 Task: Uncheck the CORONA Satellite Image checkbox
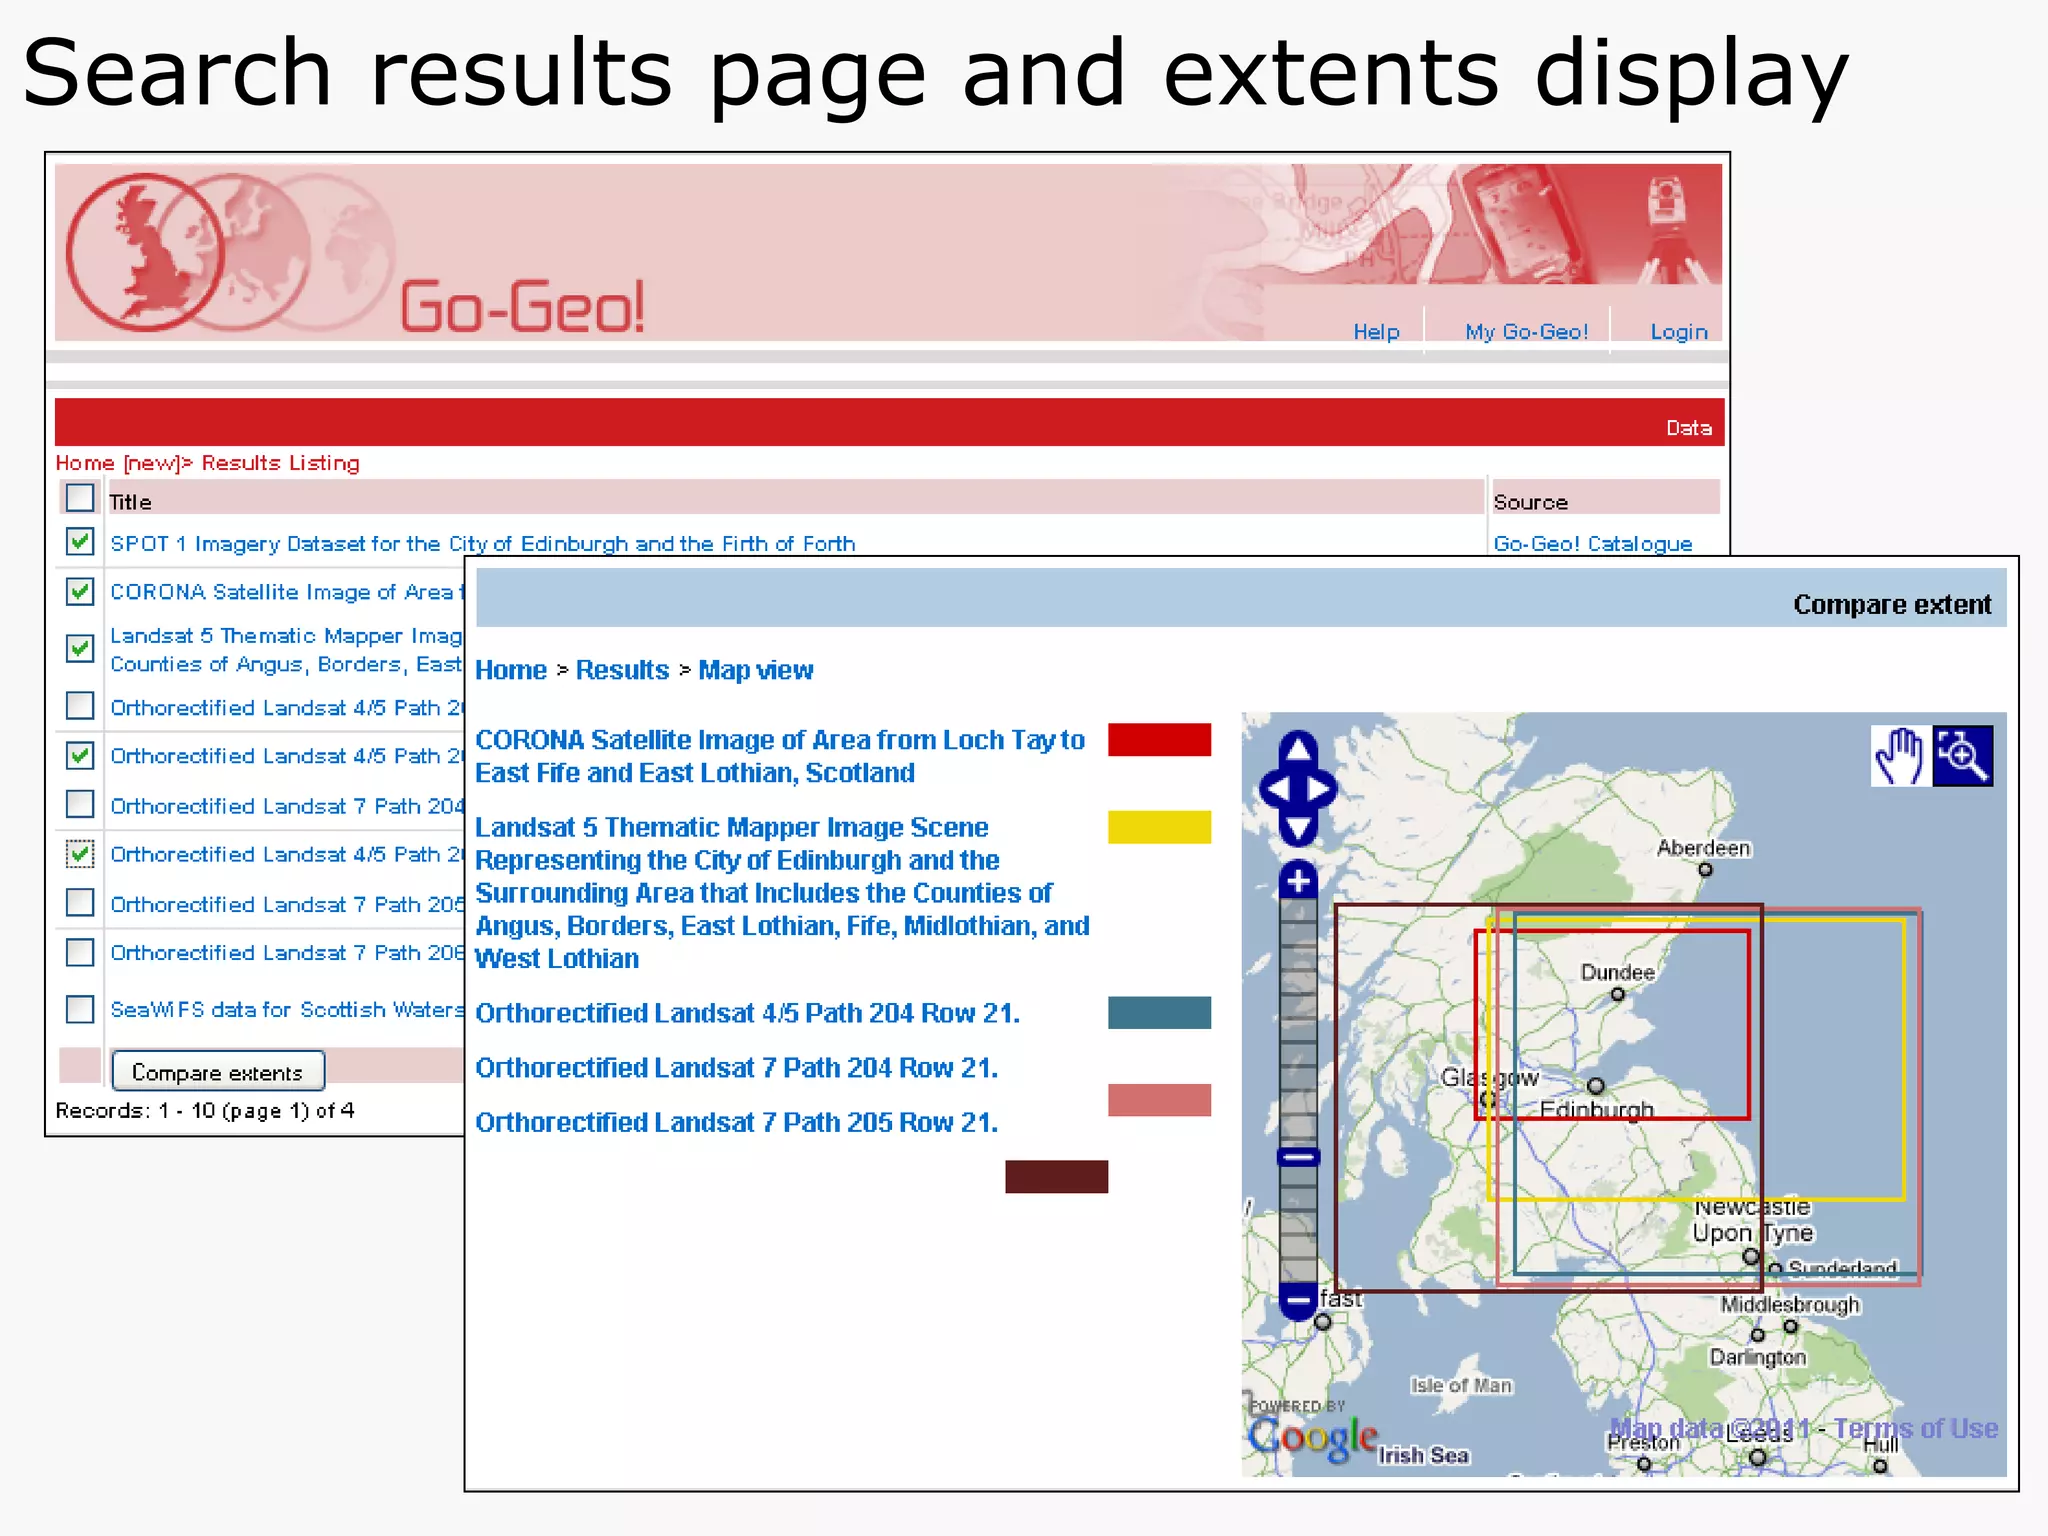pyautogui.click(x=80, y=591)
